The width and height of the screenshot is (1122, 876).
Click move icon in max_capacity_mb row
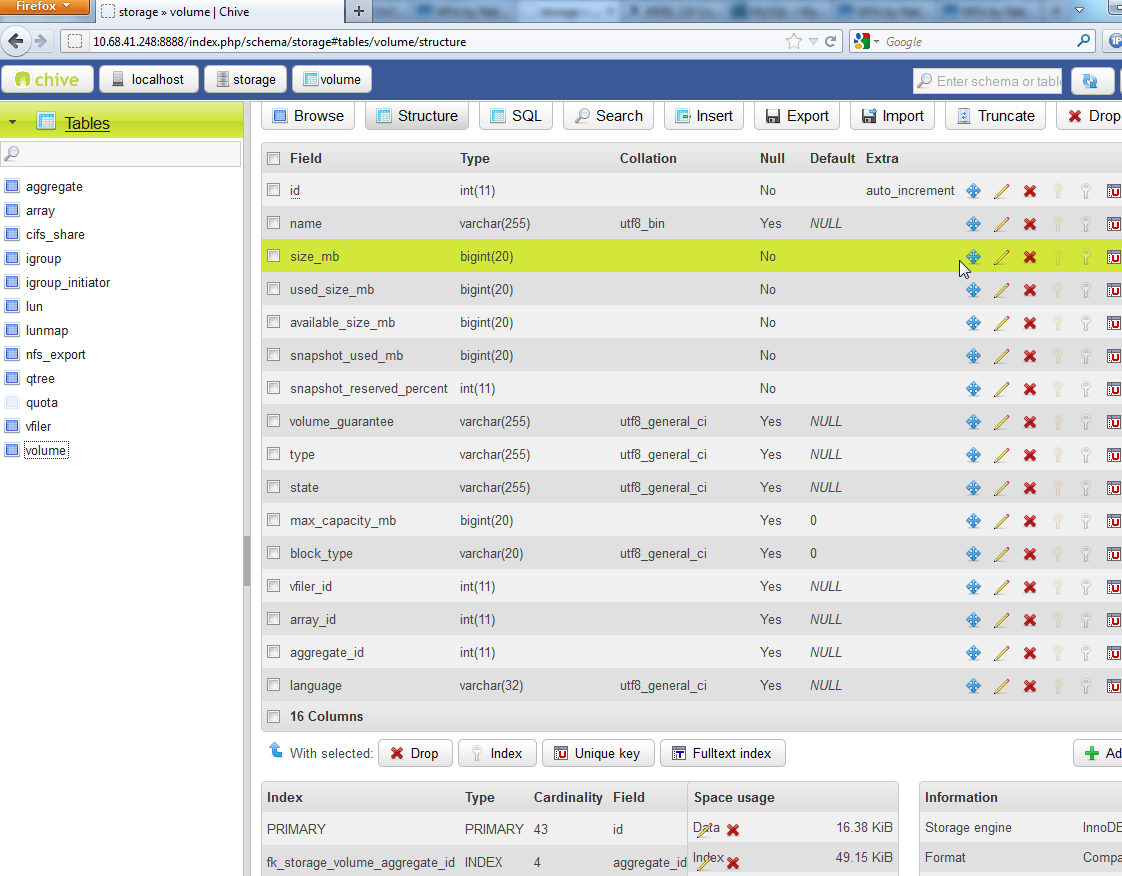[x=973, y=520]
